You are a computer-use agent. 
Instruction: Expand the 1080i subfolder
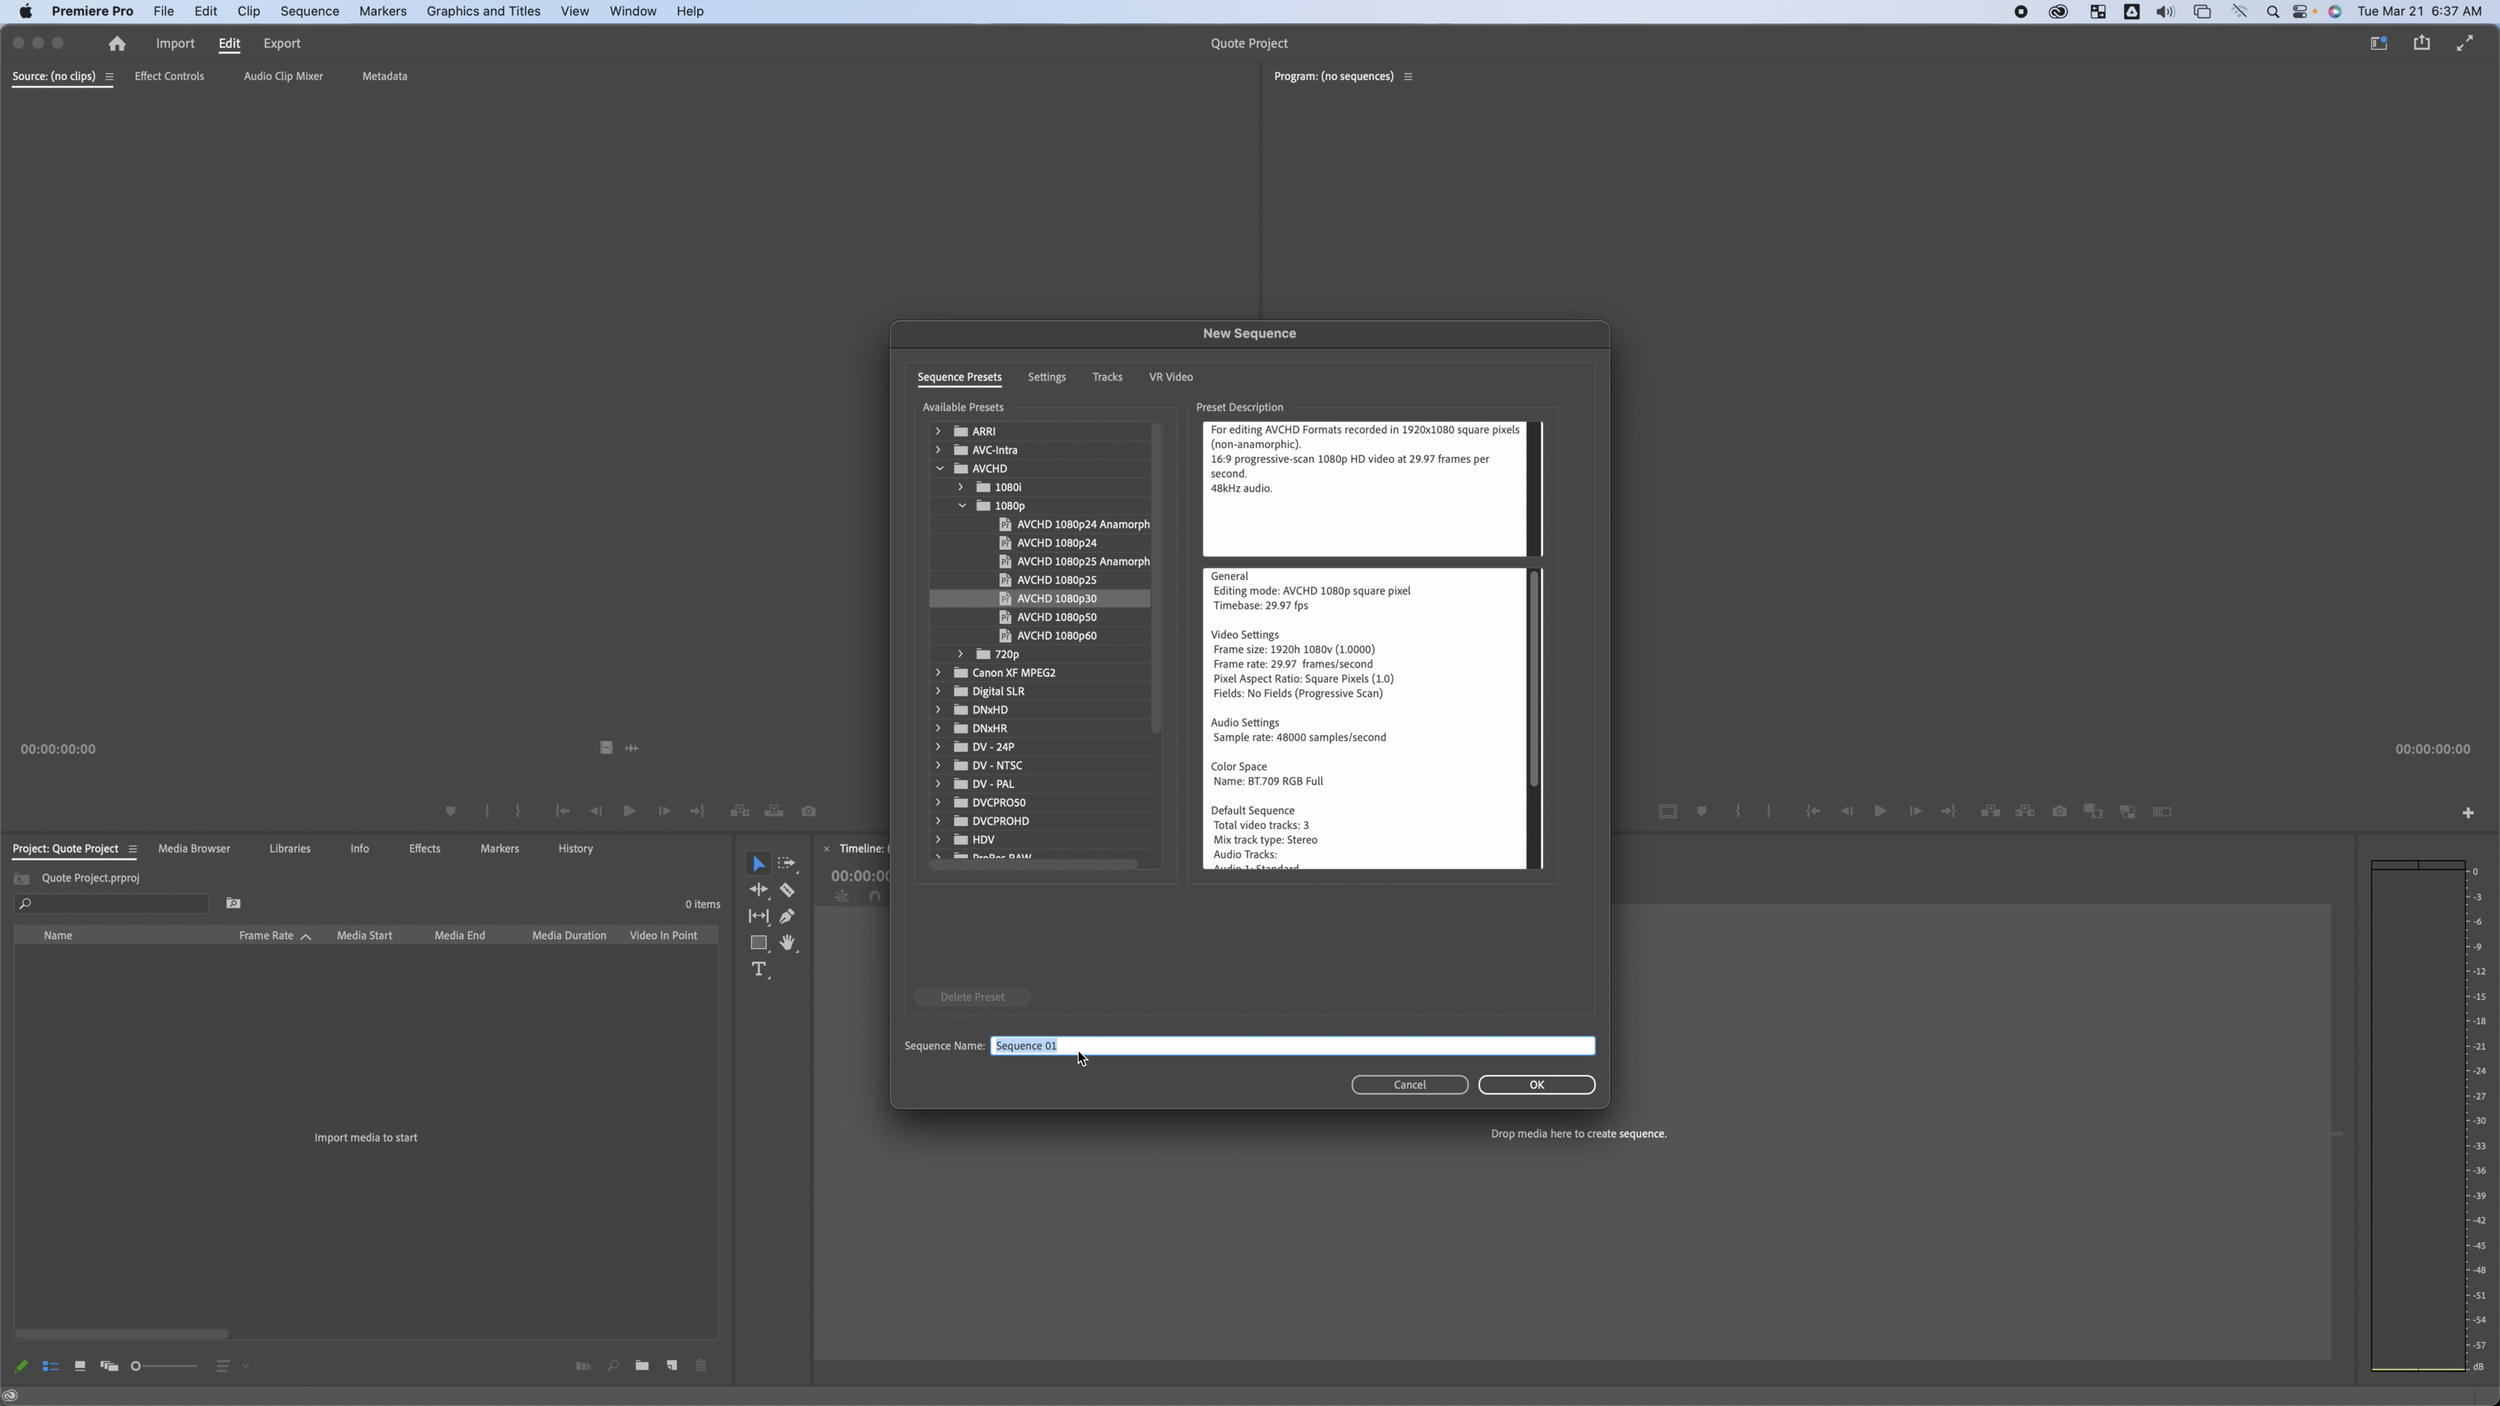pos(960,487)
